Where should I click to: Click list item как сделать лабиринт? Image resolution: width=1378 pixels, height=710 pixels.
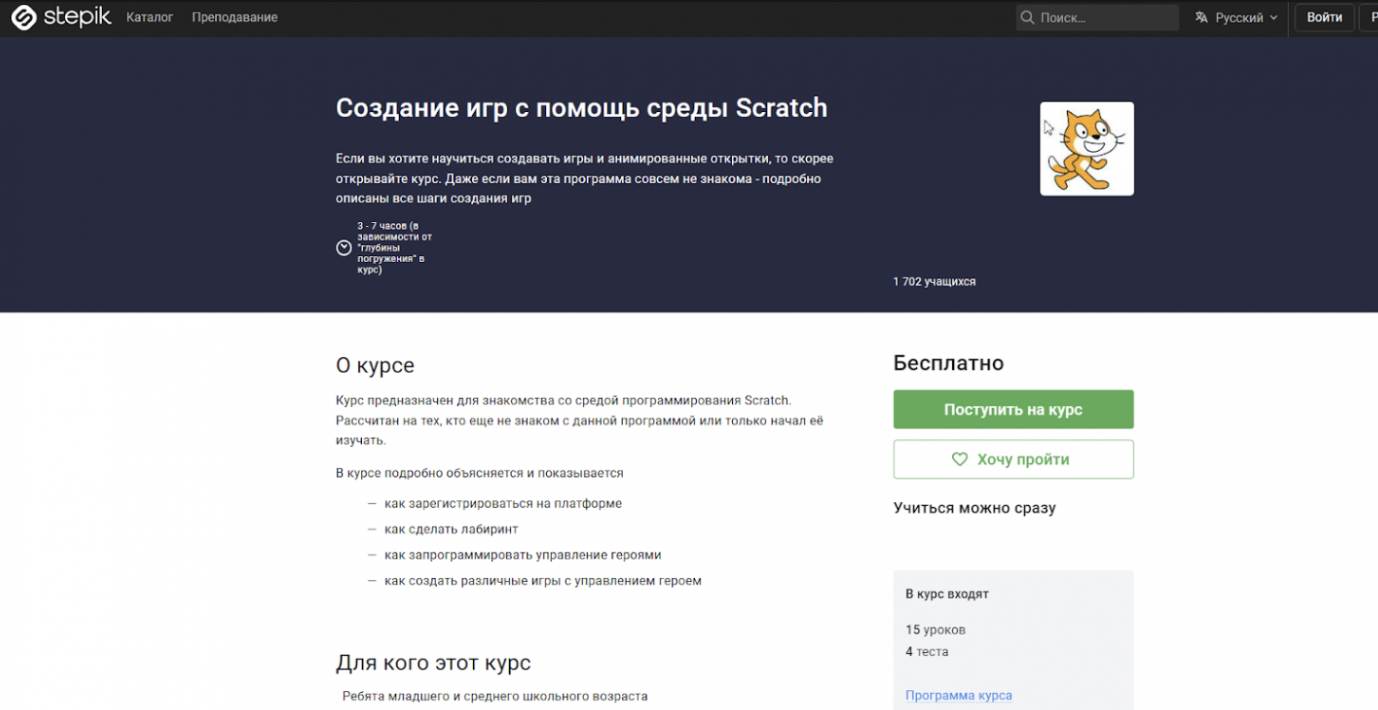[x=451, y=529]
